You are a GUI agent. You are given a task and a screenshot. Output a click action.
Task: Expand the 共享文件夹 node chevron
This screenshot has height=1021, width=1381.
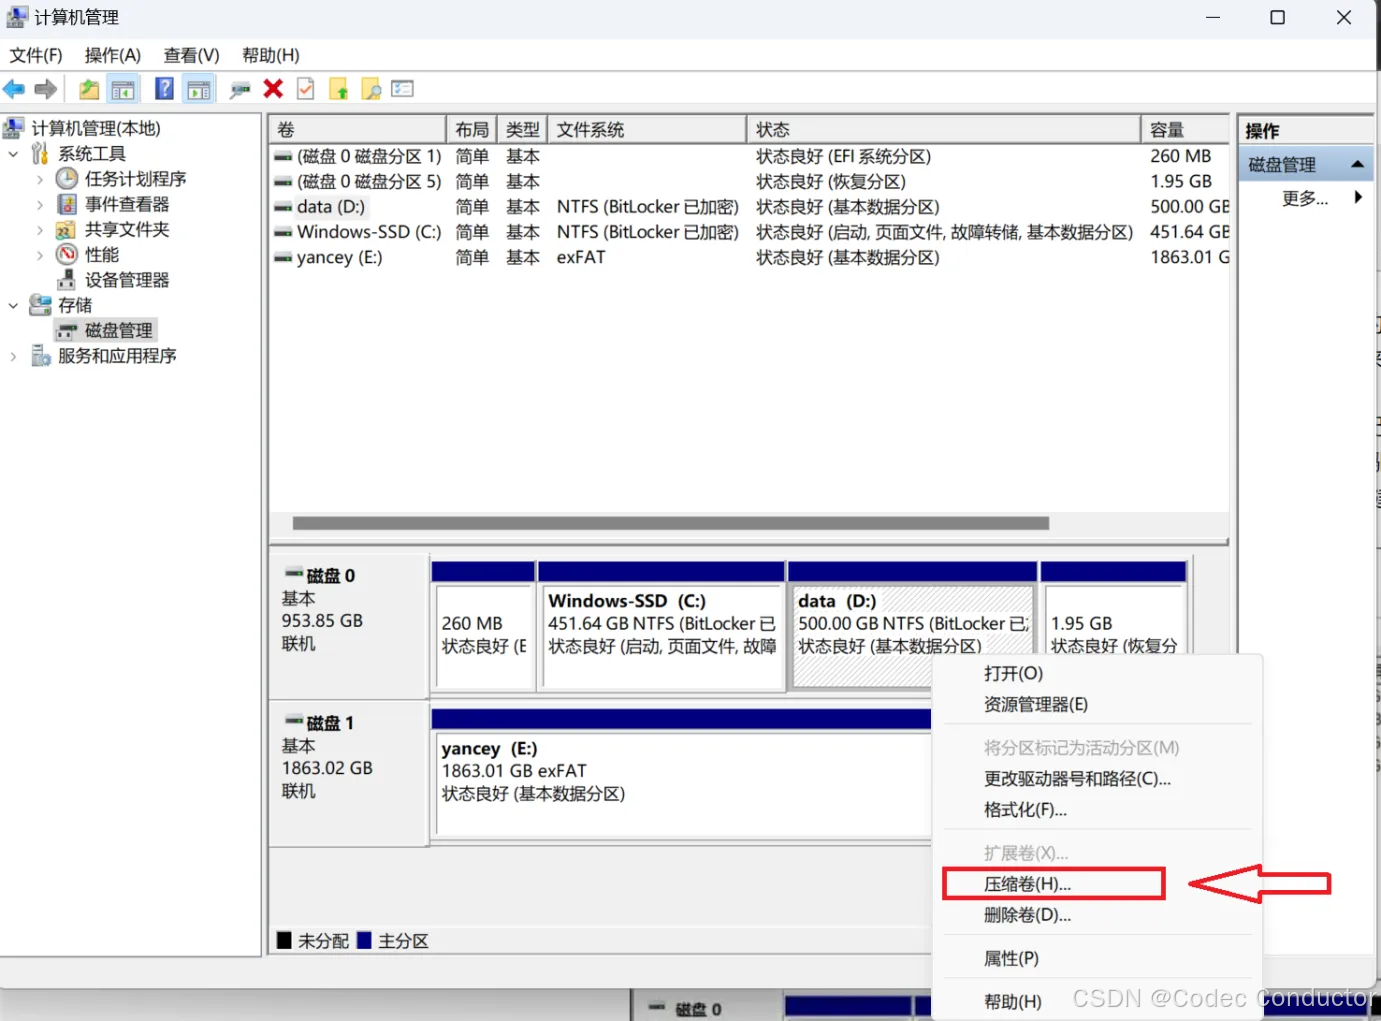click(x=40, y=230)
